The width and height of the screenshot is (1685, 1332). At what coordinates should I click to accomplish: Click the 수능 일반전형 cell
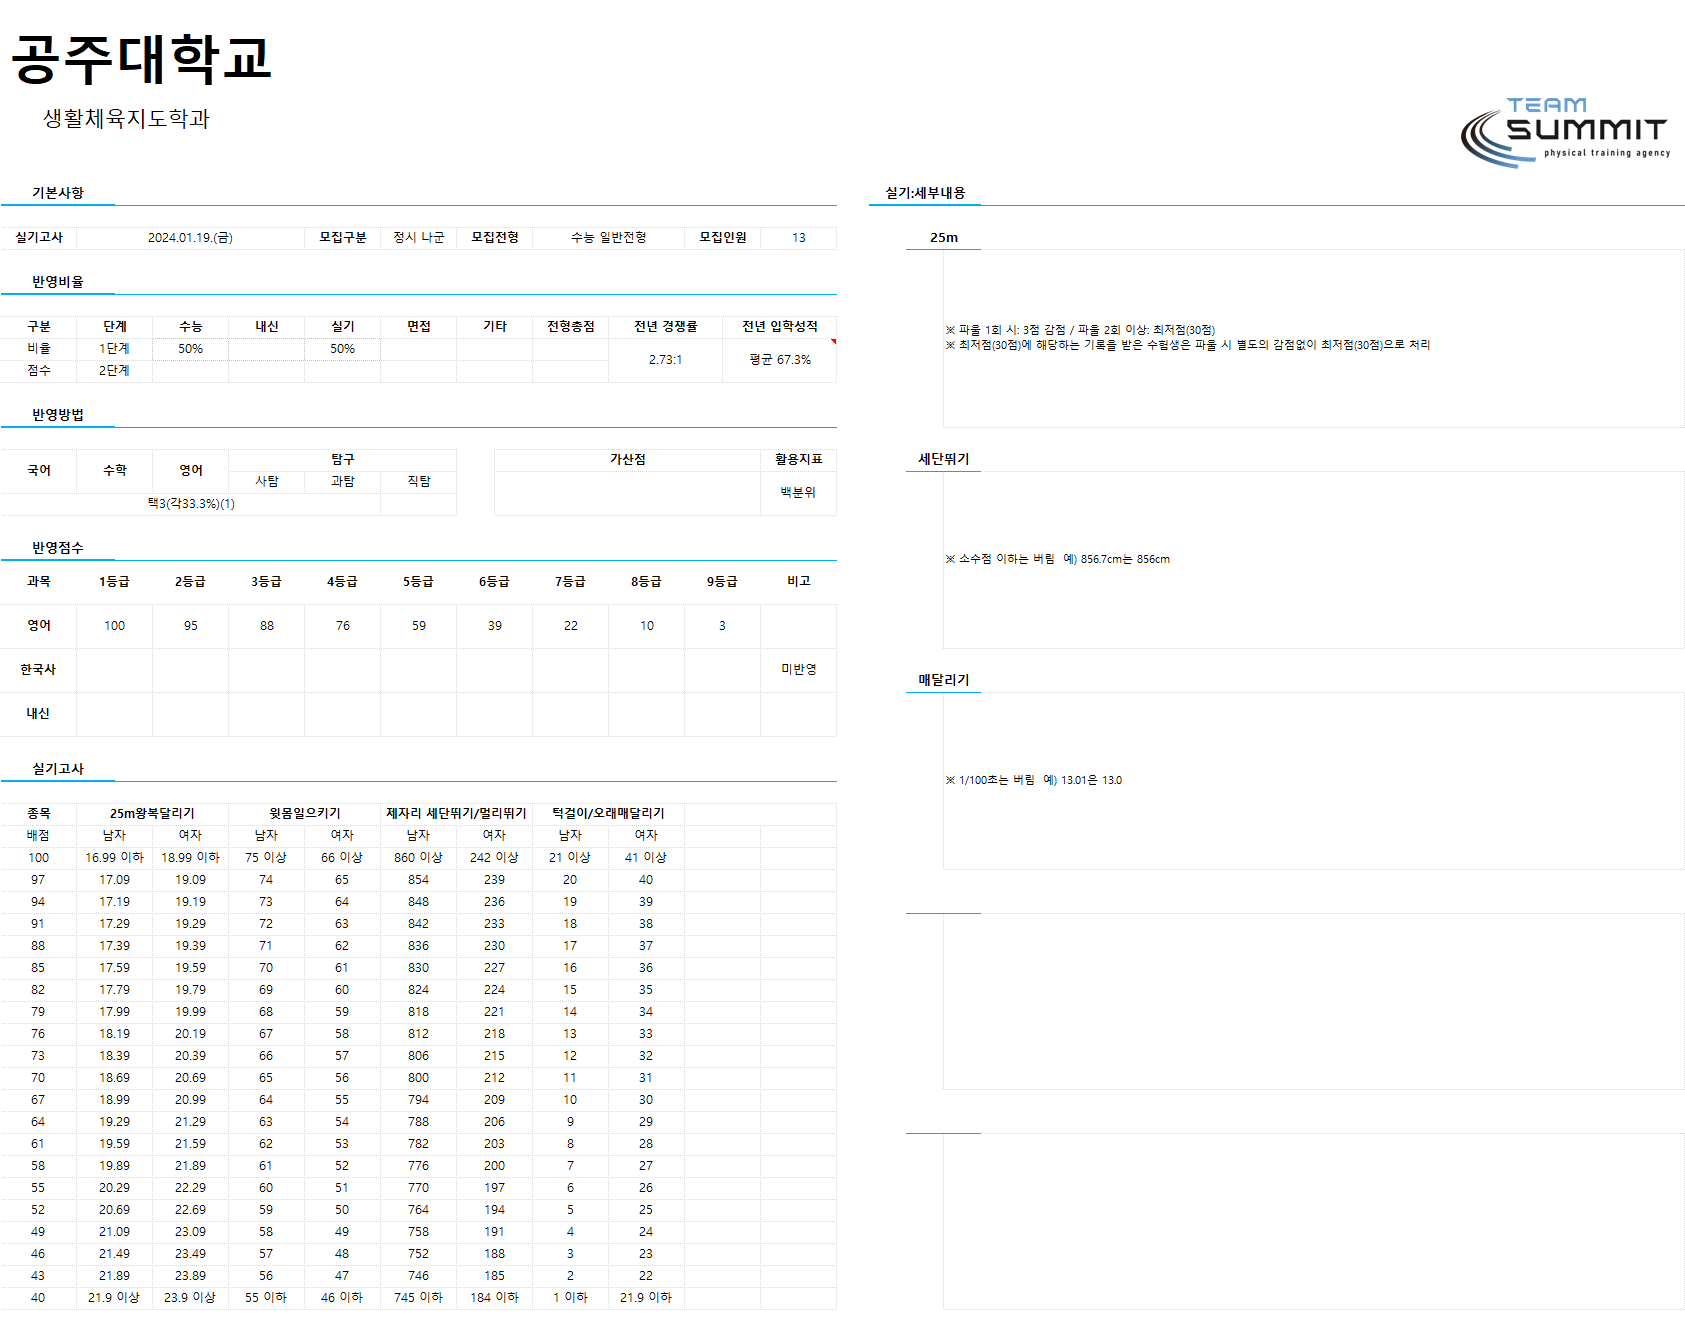click(608, 238)
